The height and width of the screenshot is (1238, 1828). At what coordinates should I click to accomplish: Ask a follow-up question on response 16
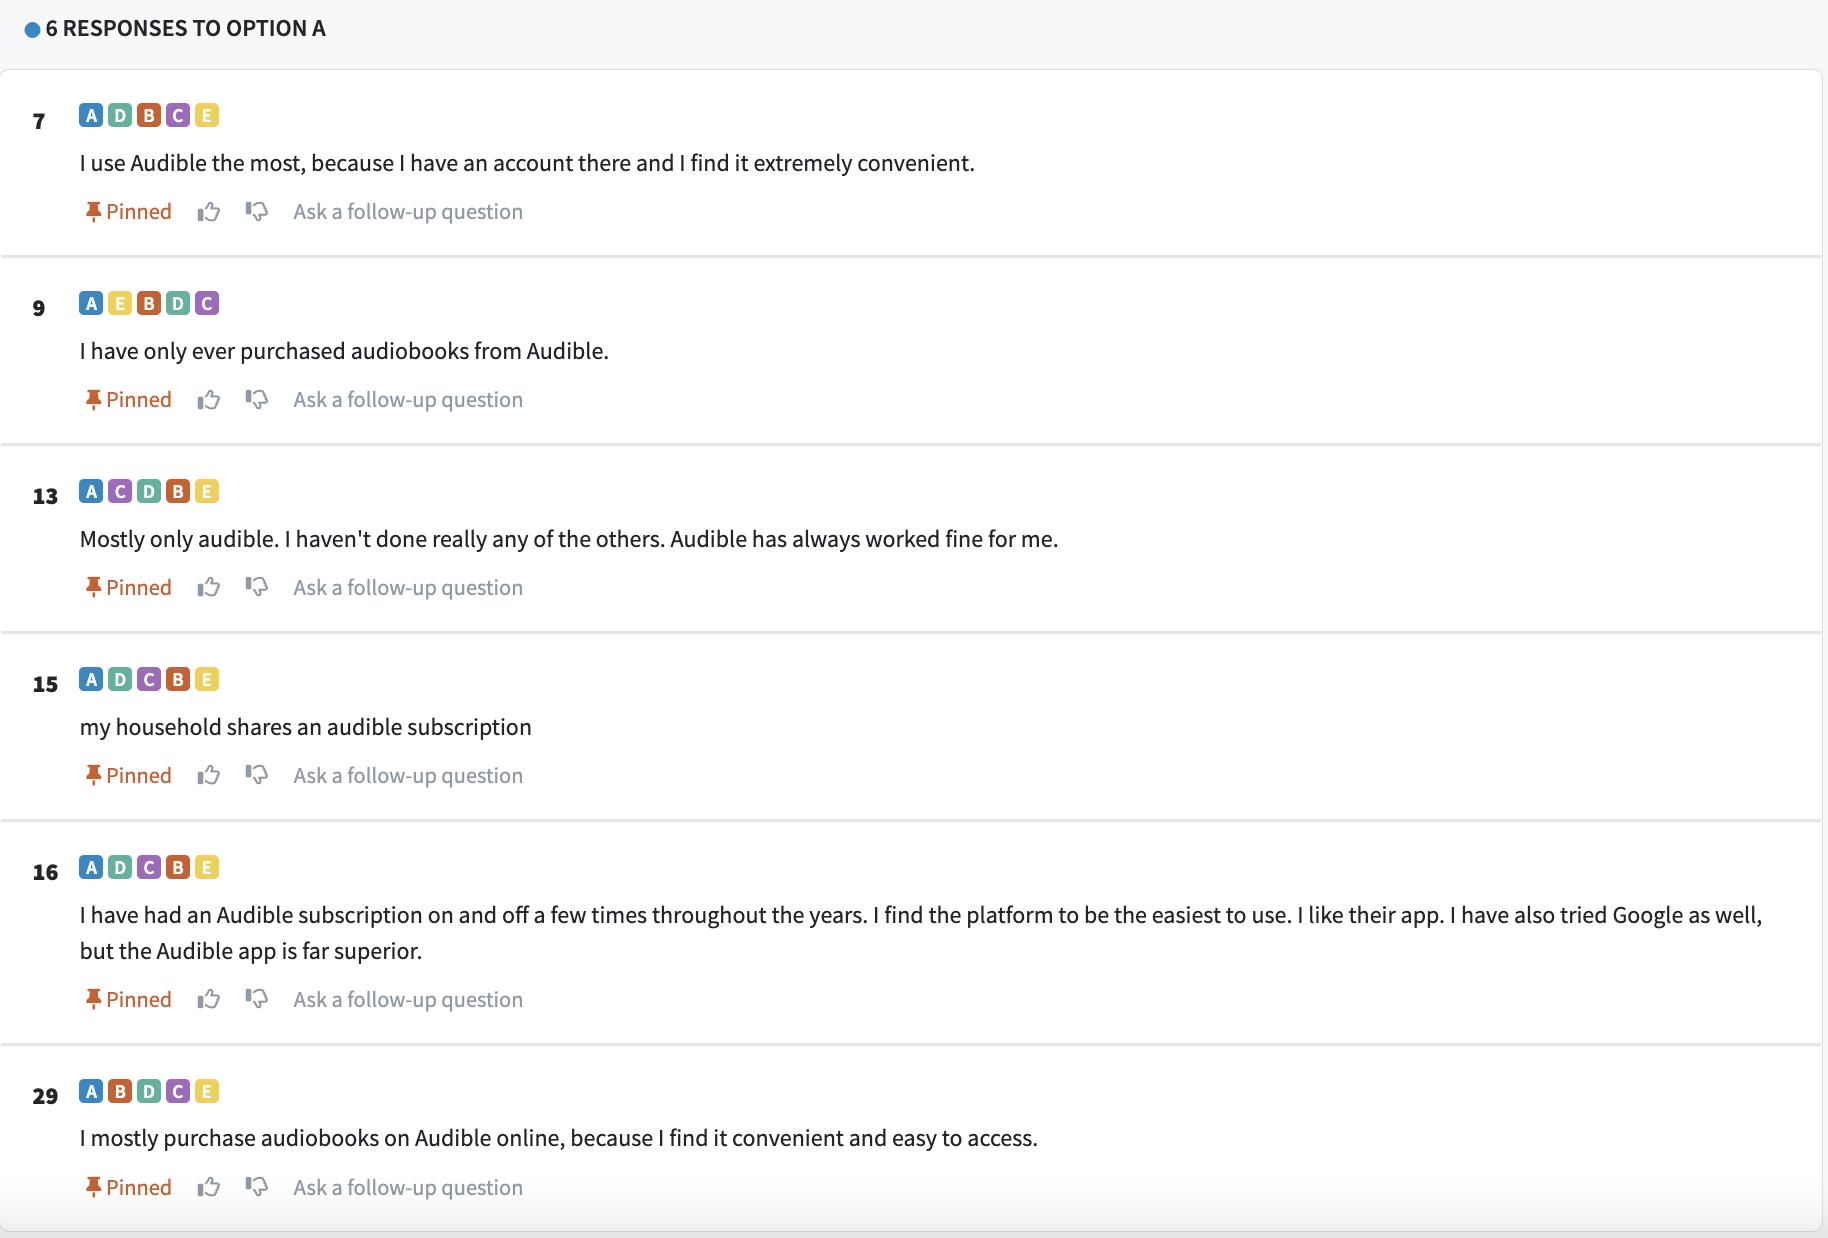(408, 1000)
